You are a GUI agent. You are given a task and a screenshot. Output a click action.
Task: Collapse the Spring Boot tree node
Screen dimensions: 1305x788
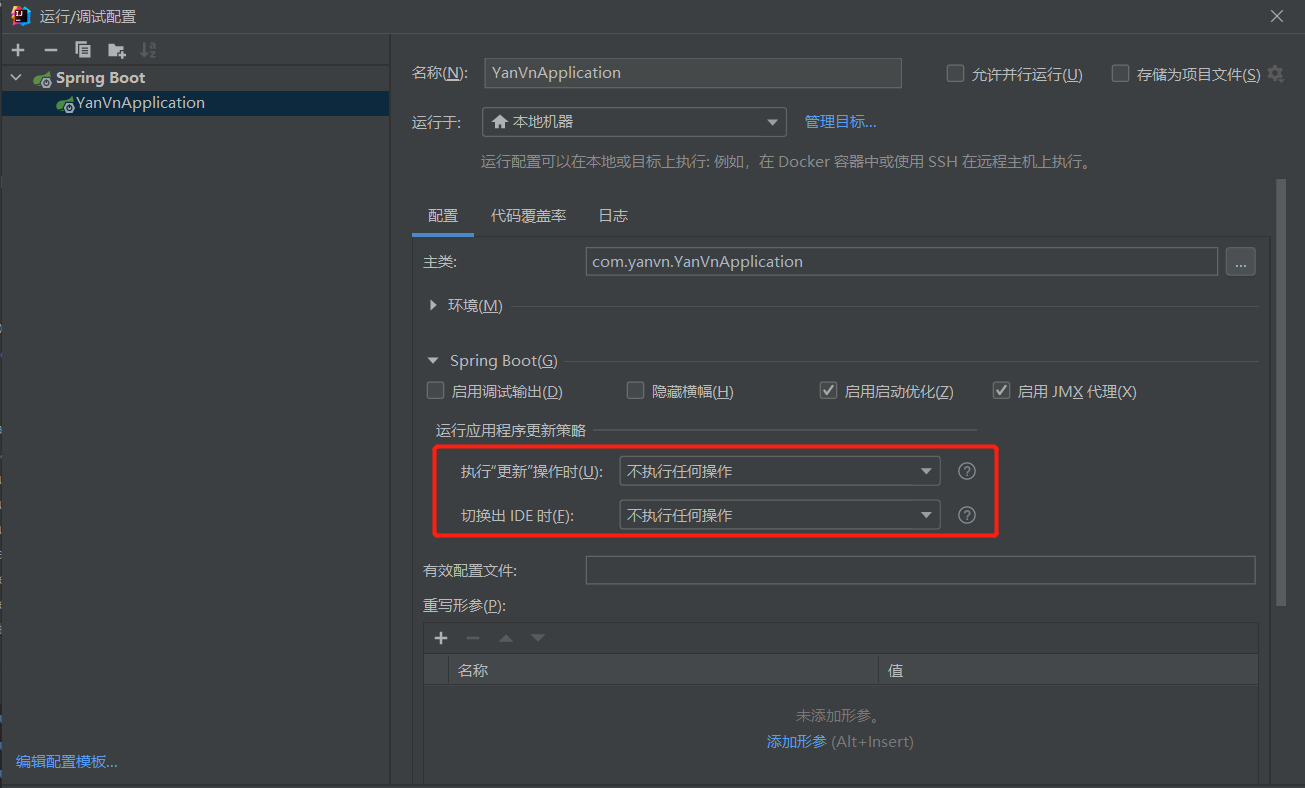tap(15, 77)
